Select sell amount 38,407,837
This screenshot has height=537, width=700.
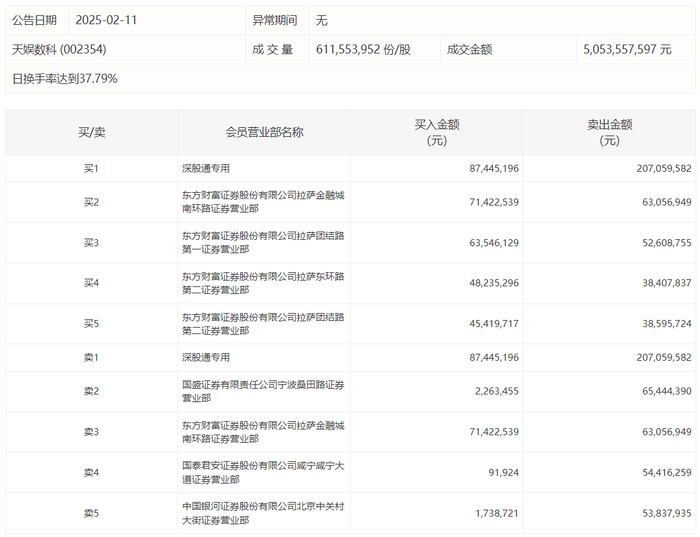coord(667,283)
